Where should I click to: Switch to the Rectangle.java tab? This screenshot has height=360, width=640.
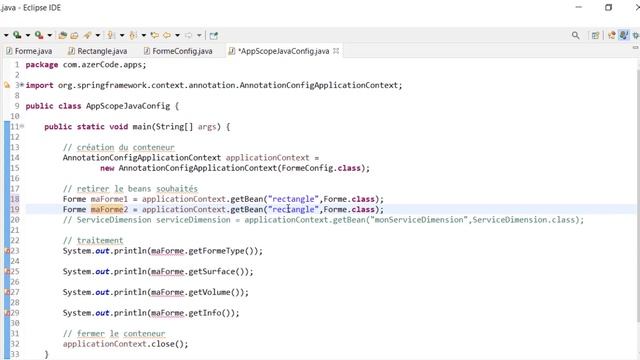(x=98, y=51)
